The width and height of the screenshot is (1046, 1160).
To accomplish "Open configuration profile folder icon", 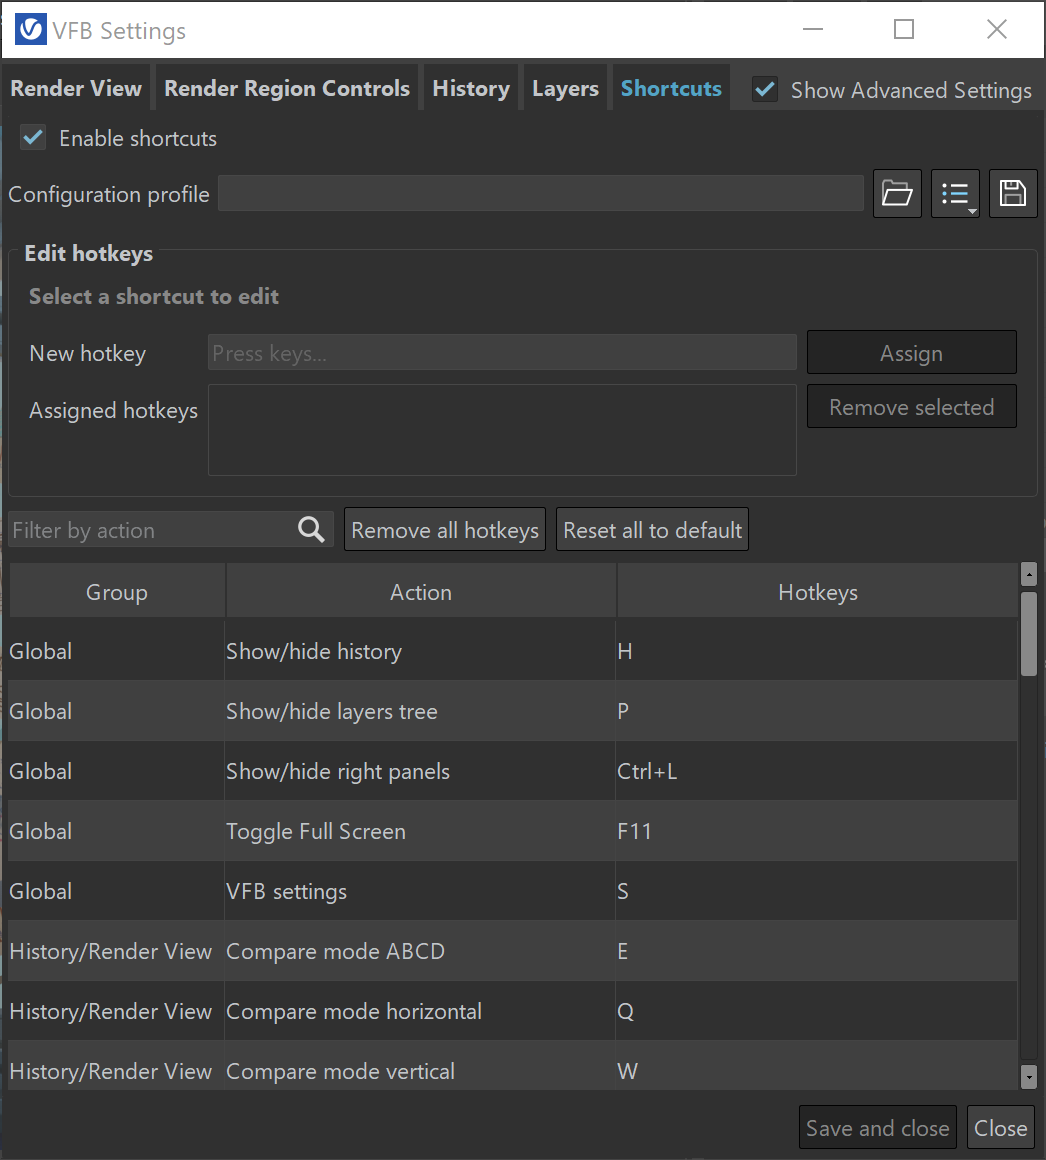I will point(897,194).
